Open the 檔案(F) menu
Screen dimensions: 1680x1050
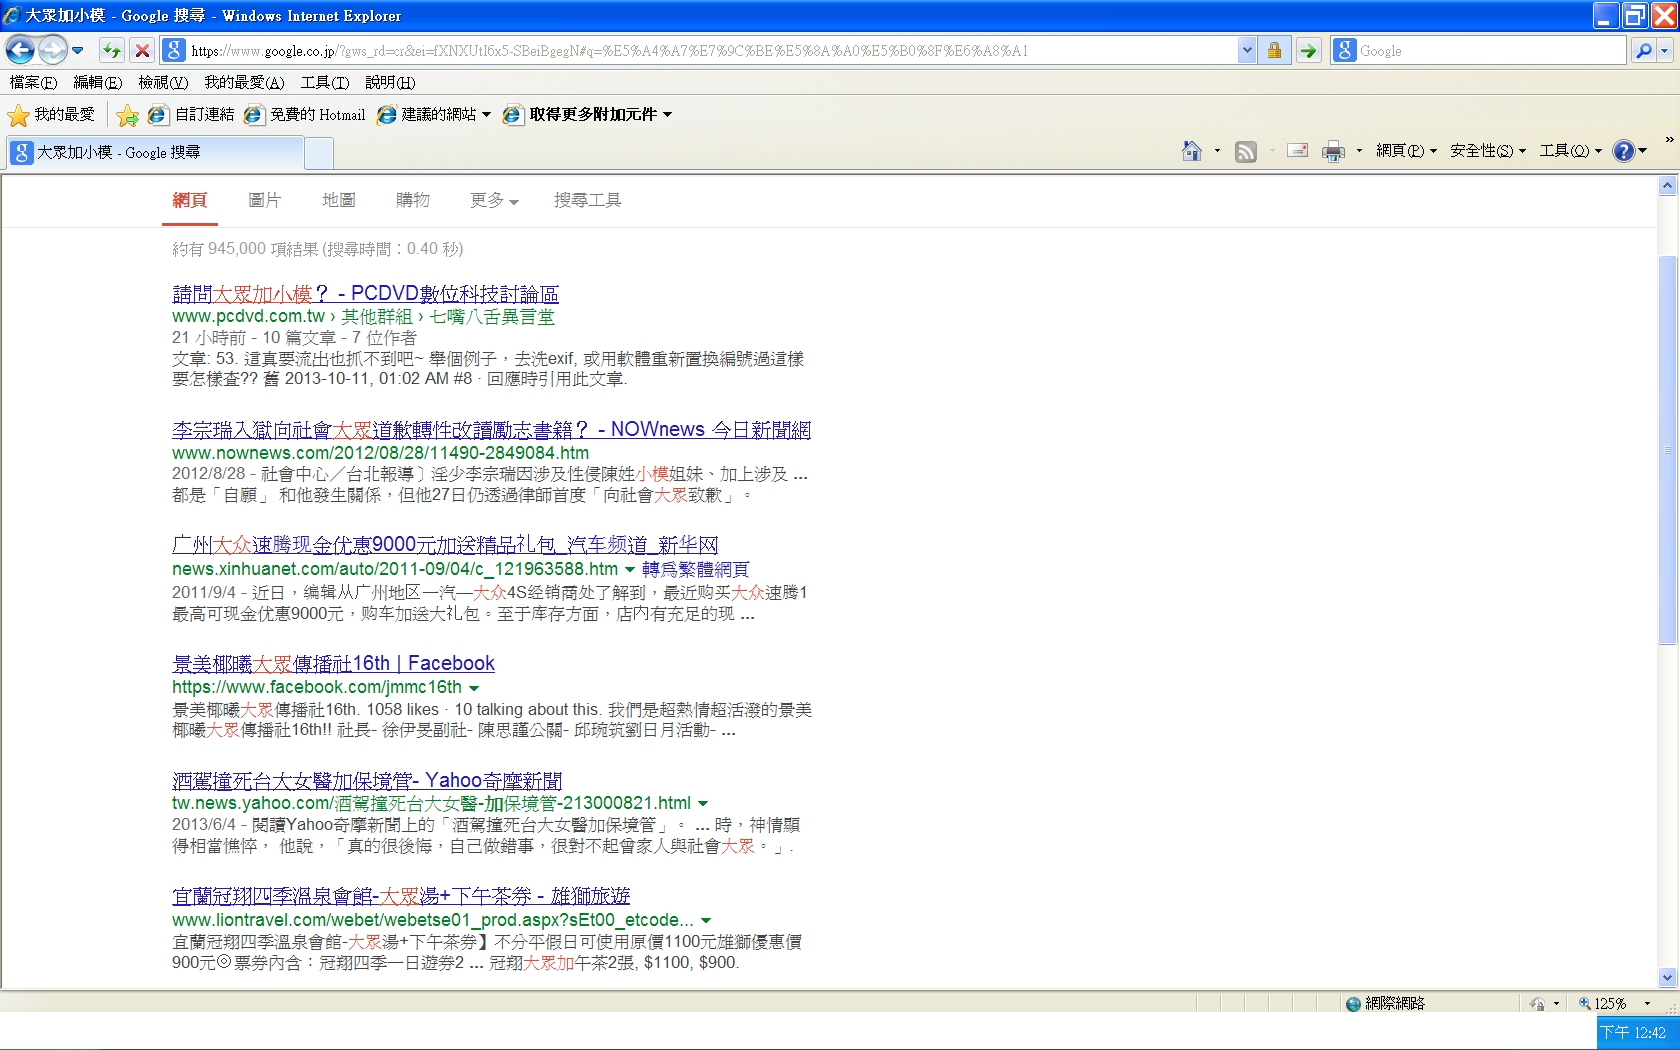[33, 82]
